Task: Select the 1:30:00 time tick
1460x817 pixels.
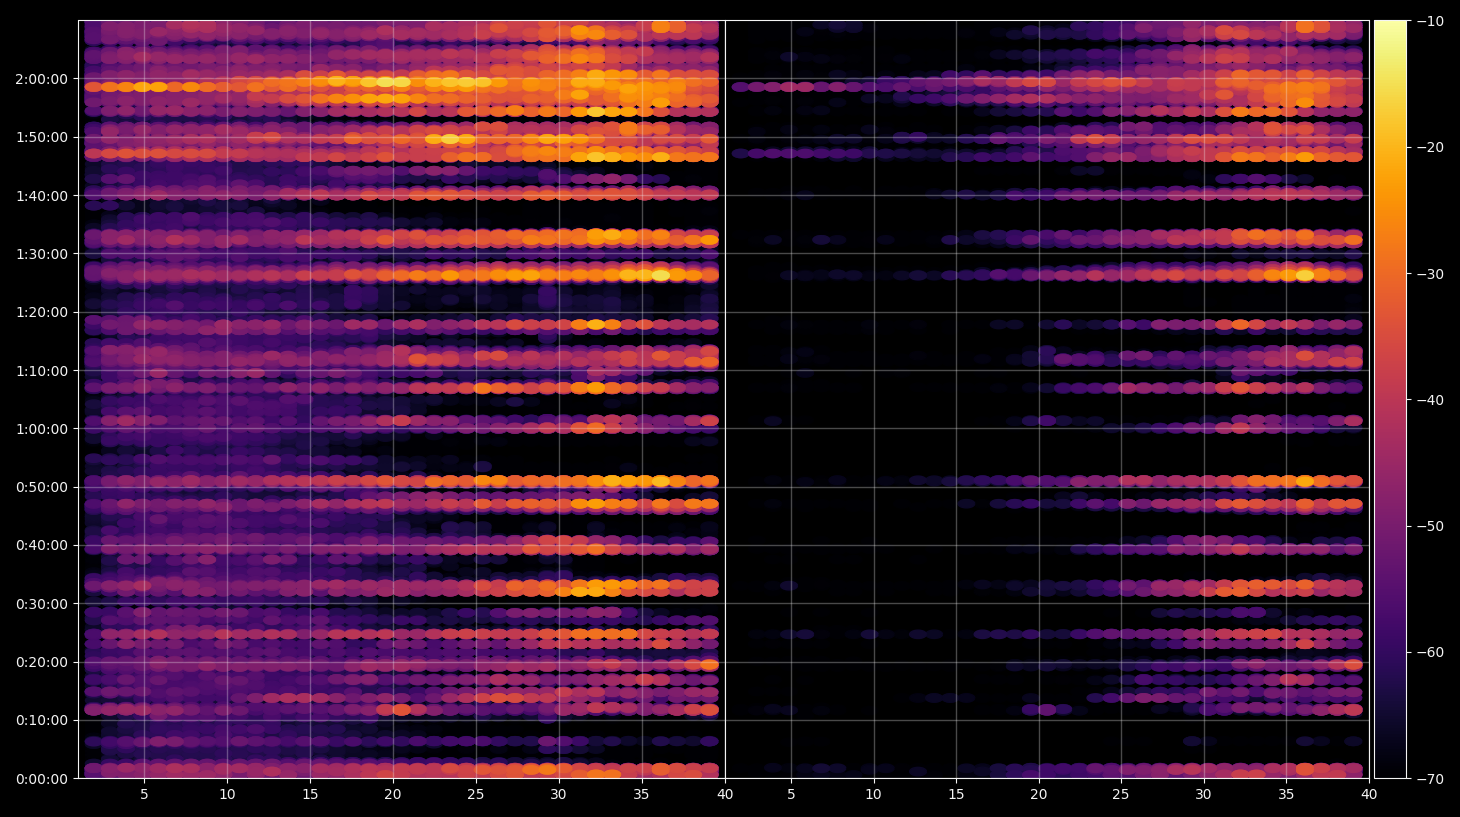Action: point(42,254)
